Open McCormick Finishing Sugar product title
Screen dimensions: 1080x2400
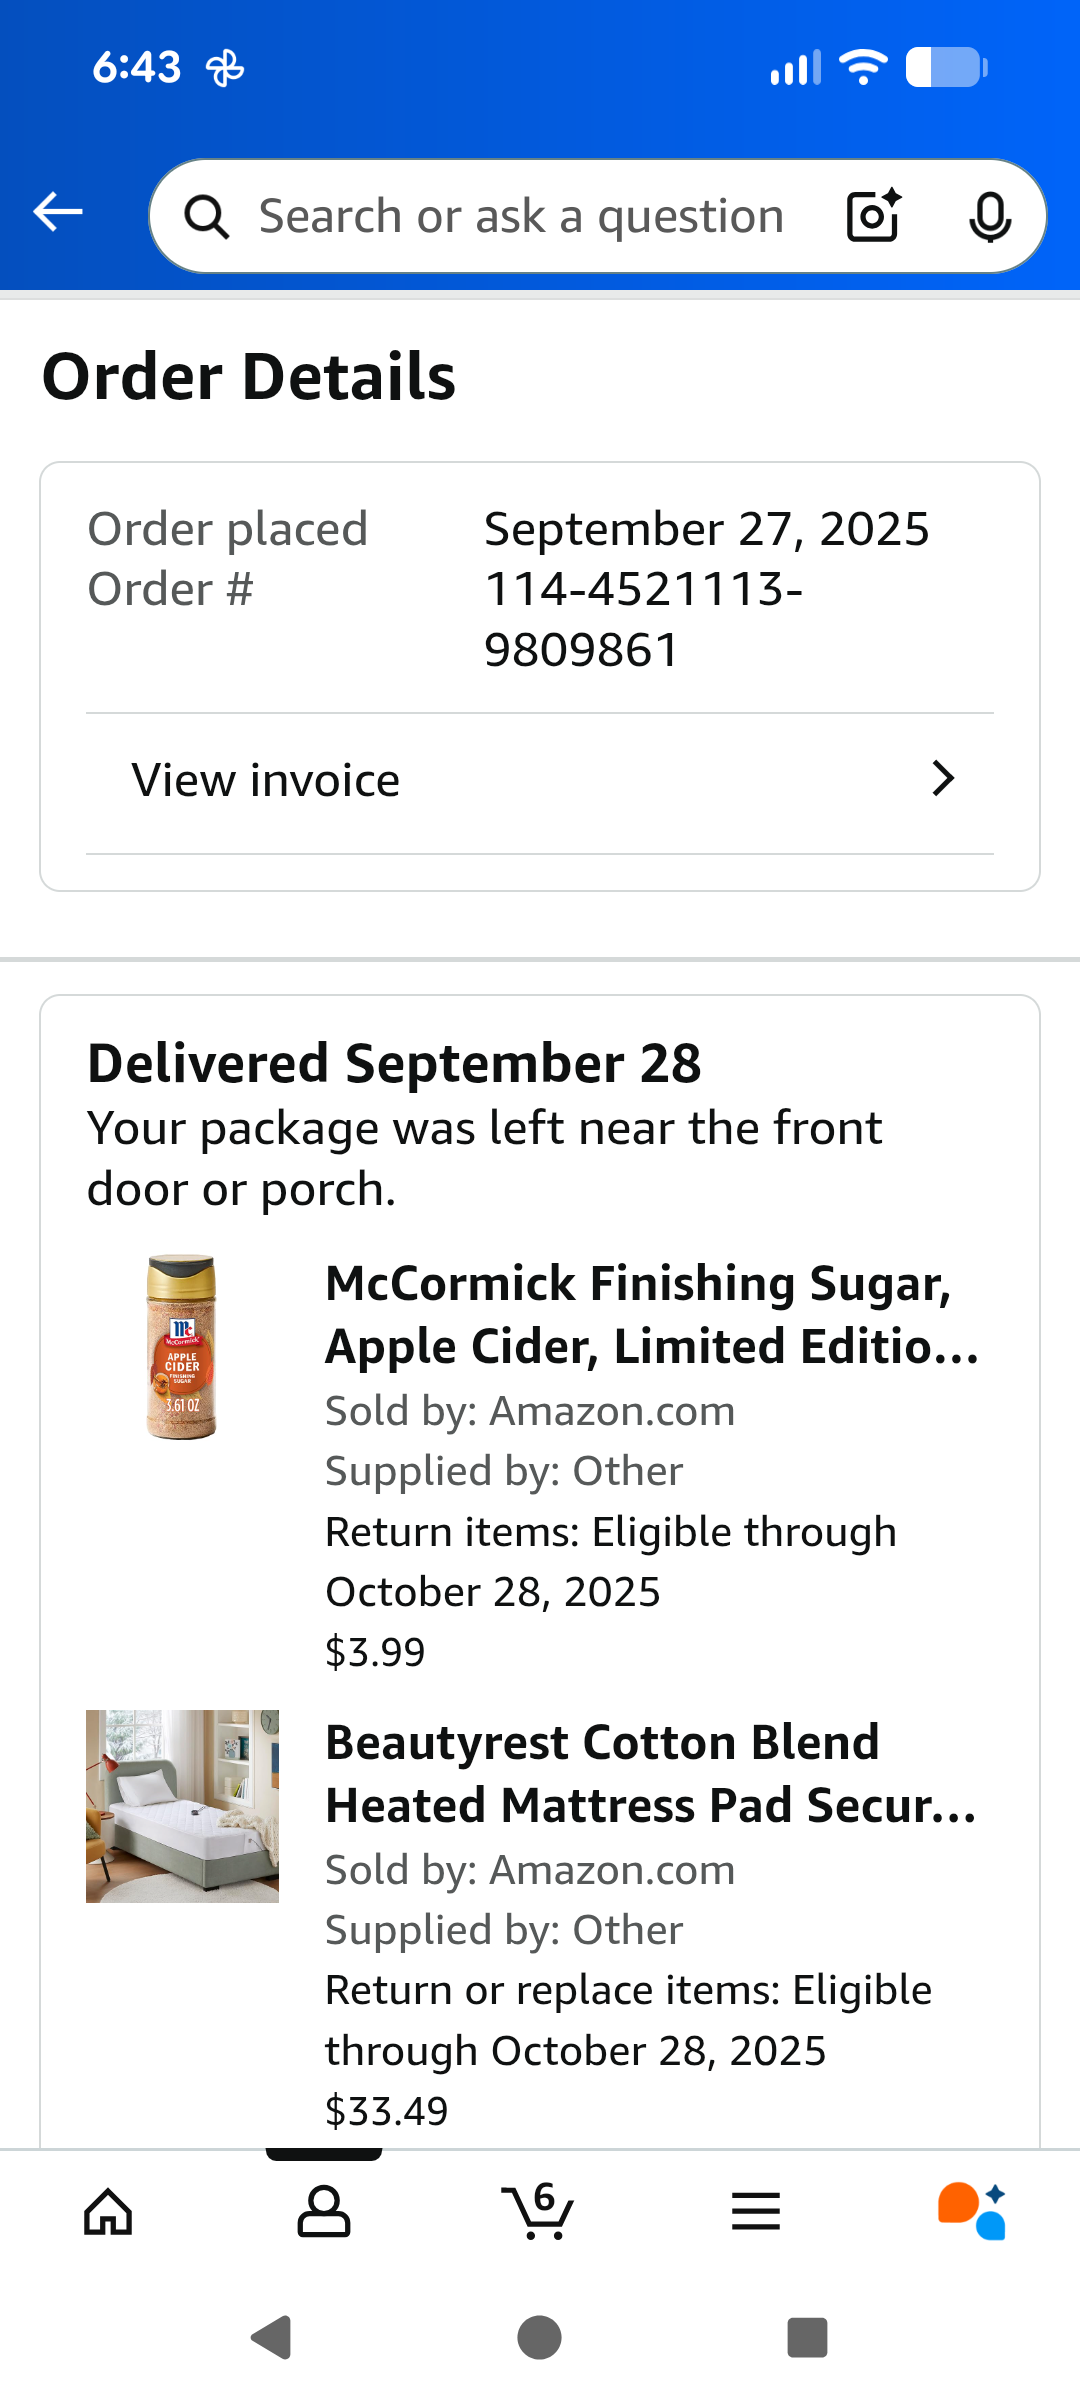(652, 1314)
